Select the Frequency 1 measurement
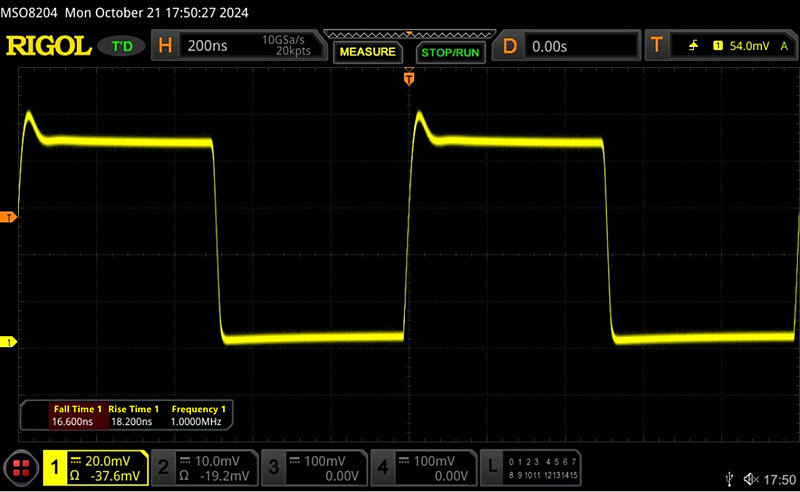The image size is (800, 492). [198, 415]
